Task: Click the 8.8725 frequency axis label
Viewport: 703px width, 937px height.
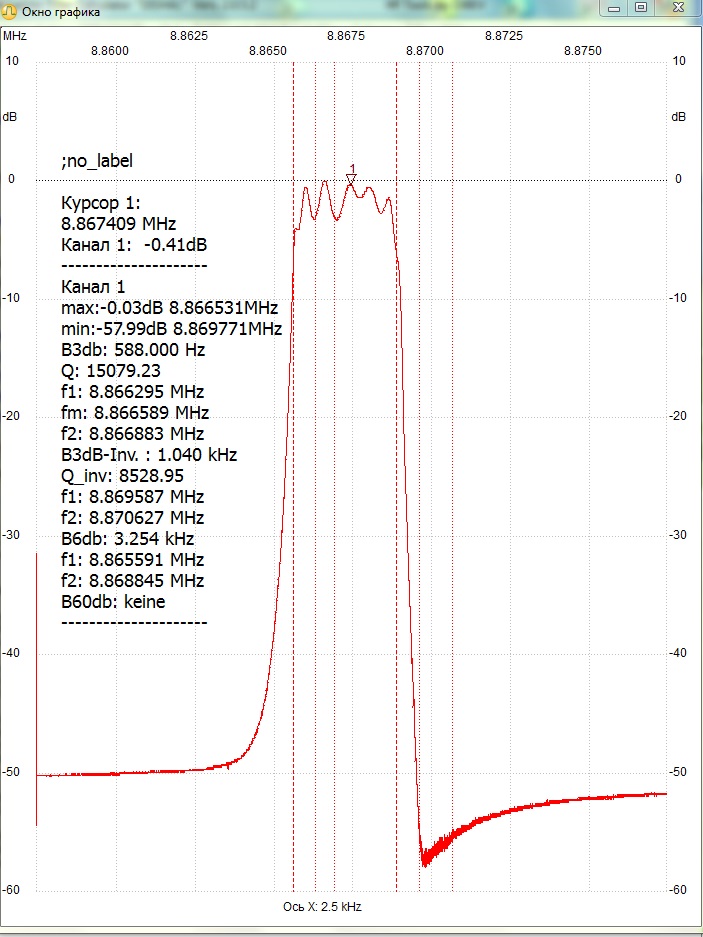Action: tap(503, 36)
